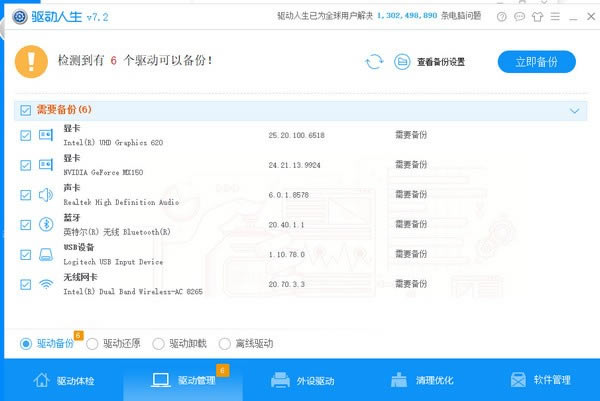Click the refresh icon beside backup settings

pos(374,62)
